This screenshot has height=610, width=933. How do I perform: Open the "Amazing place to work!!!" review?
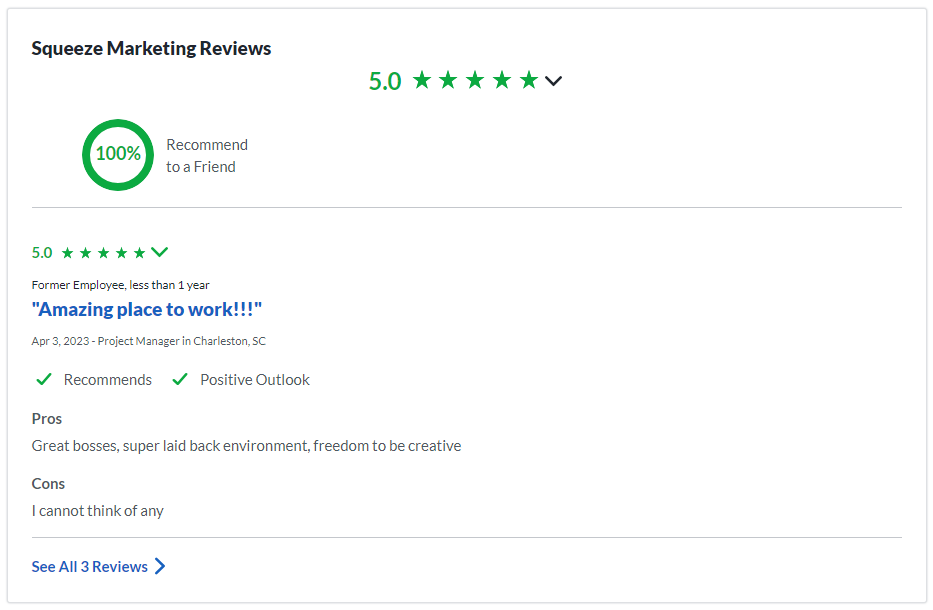point(145,309)
